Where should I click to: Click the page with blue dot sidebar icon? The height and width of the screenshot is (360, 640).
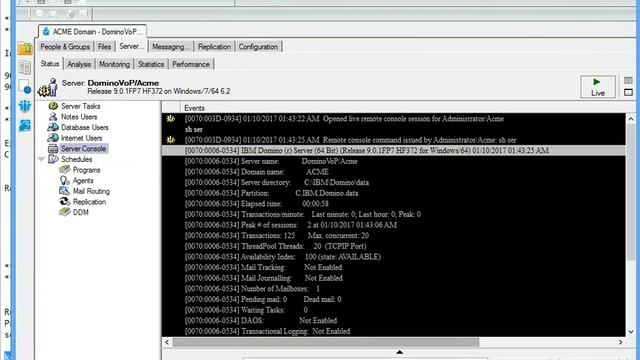point(25,87)
